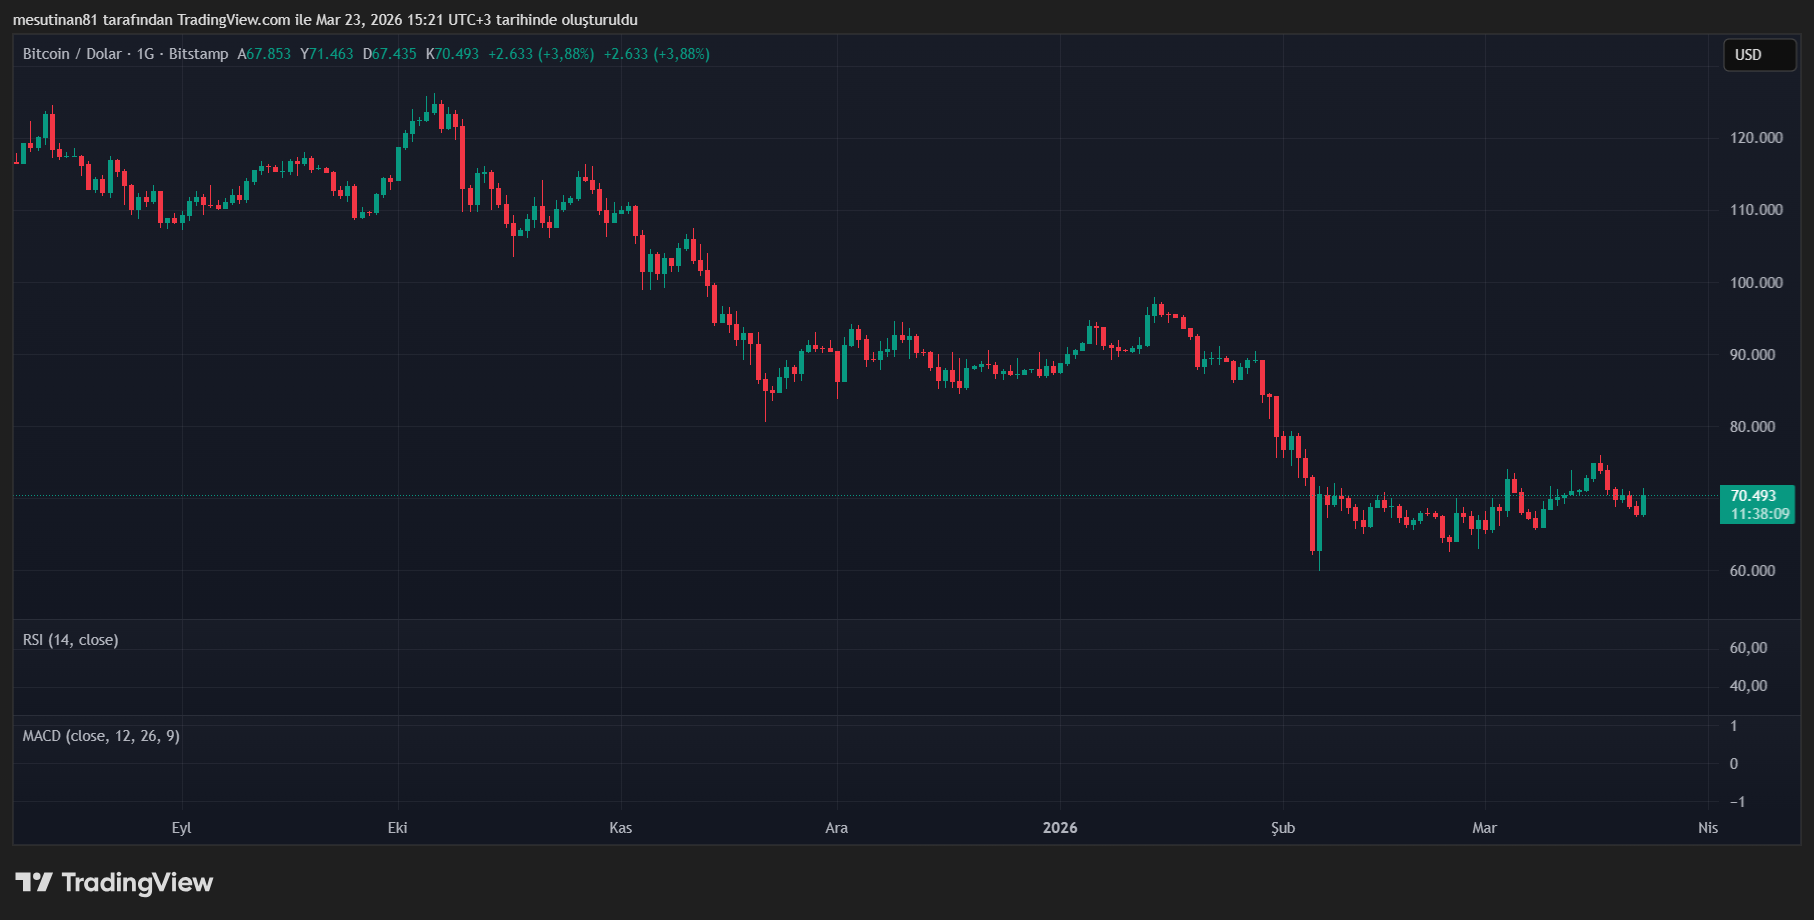
Task: Click the Ara label on time axis
Action: pos(836,828)
